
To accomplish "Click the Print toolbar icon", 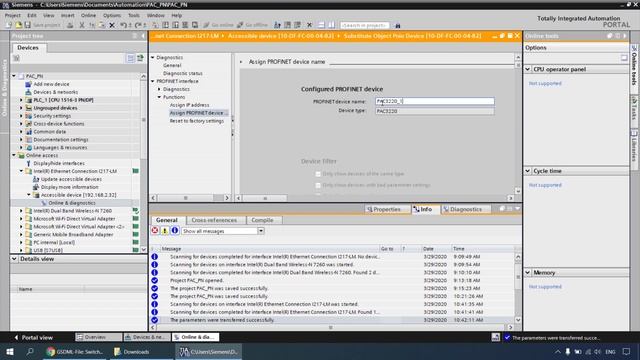I will pyautogui.click(x=70, y=25).
